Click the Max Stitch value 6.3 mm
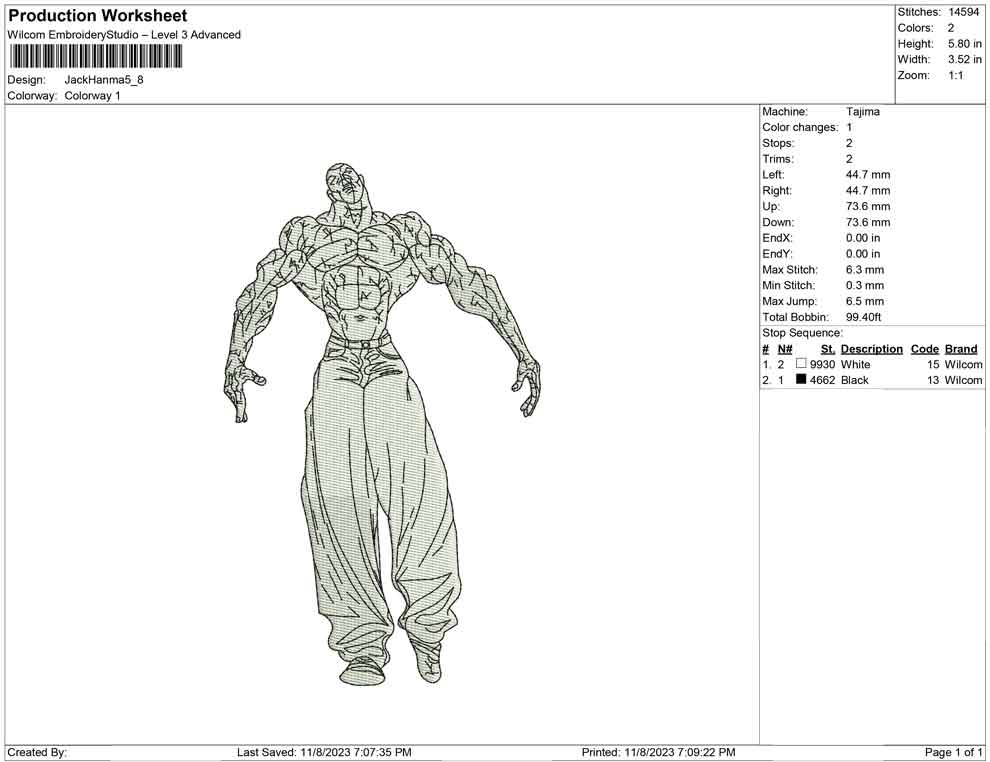The height and width of the screenshot is (762, 990). point(865,270)
